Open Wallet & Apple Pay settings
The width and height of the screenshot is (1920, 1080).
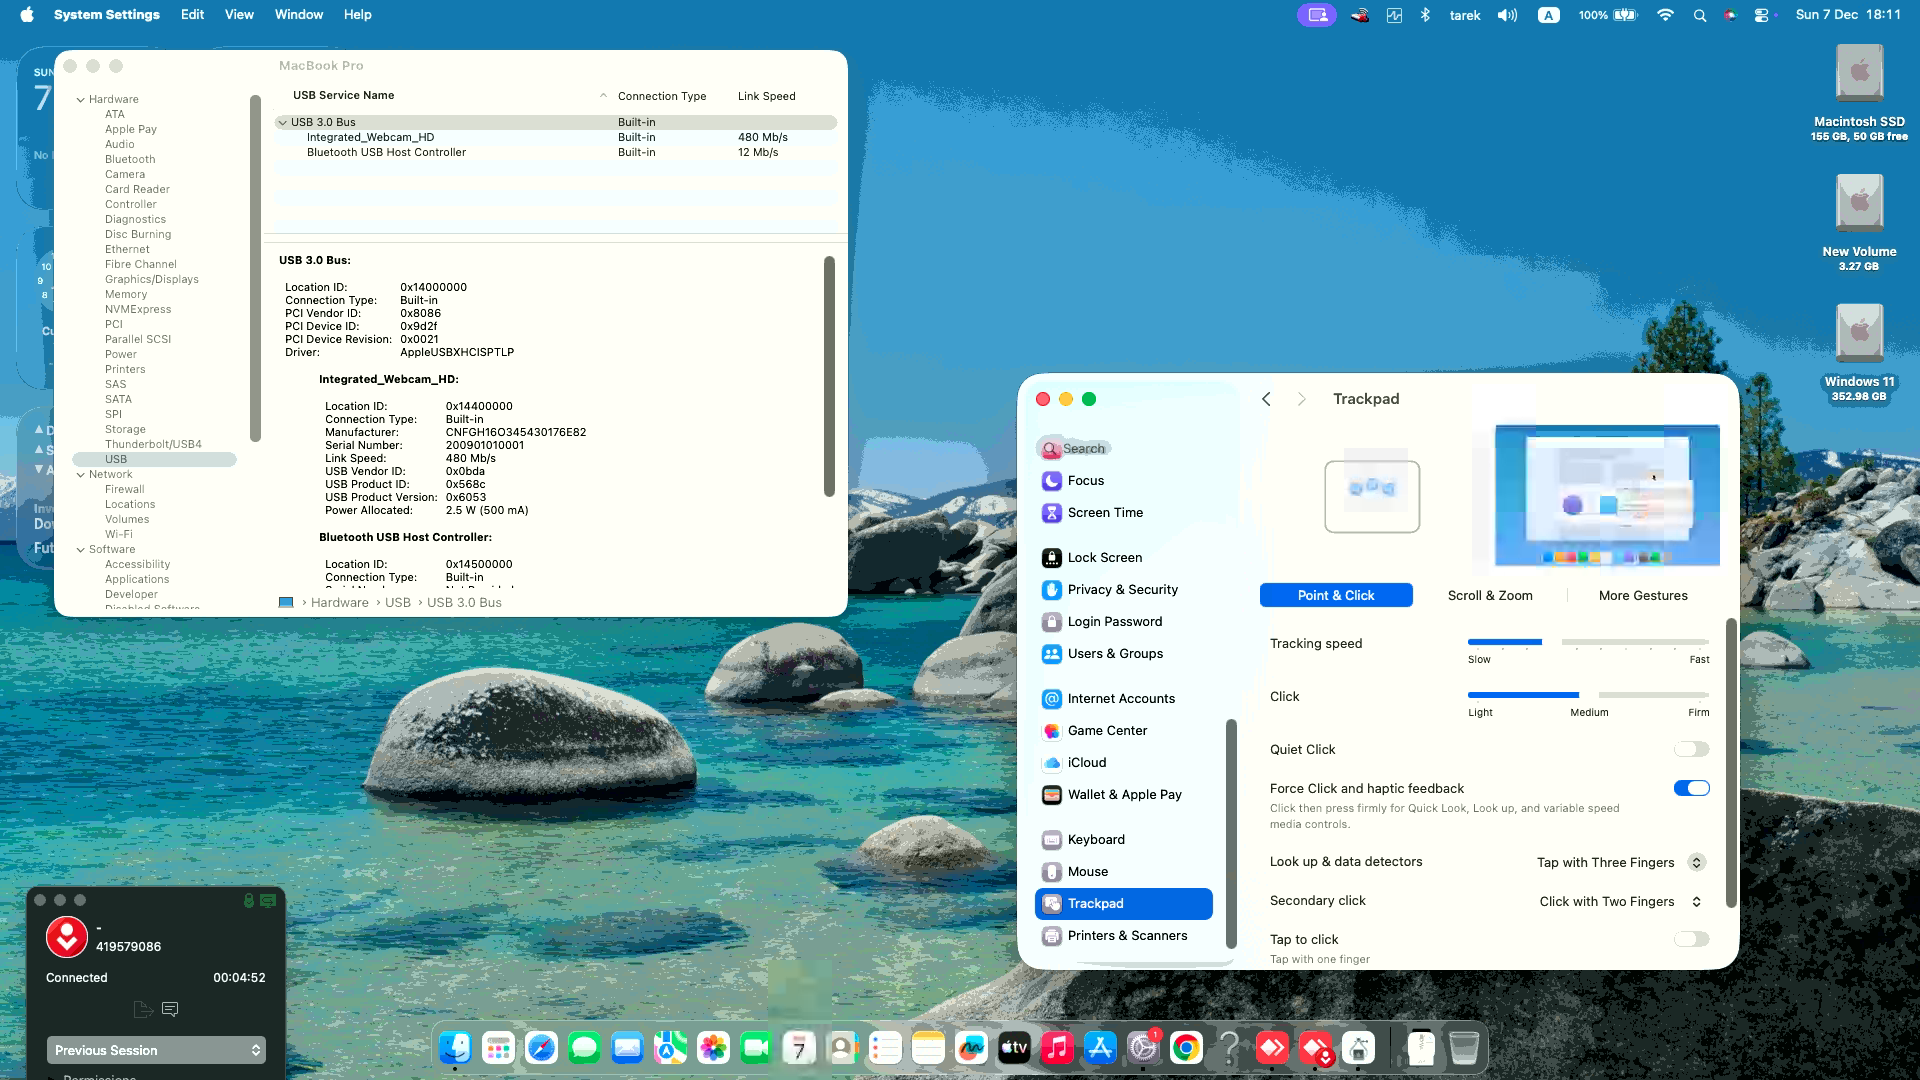pos(1124,795)
